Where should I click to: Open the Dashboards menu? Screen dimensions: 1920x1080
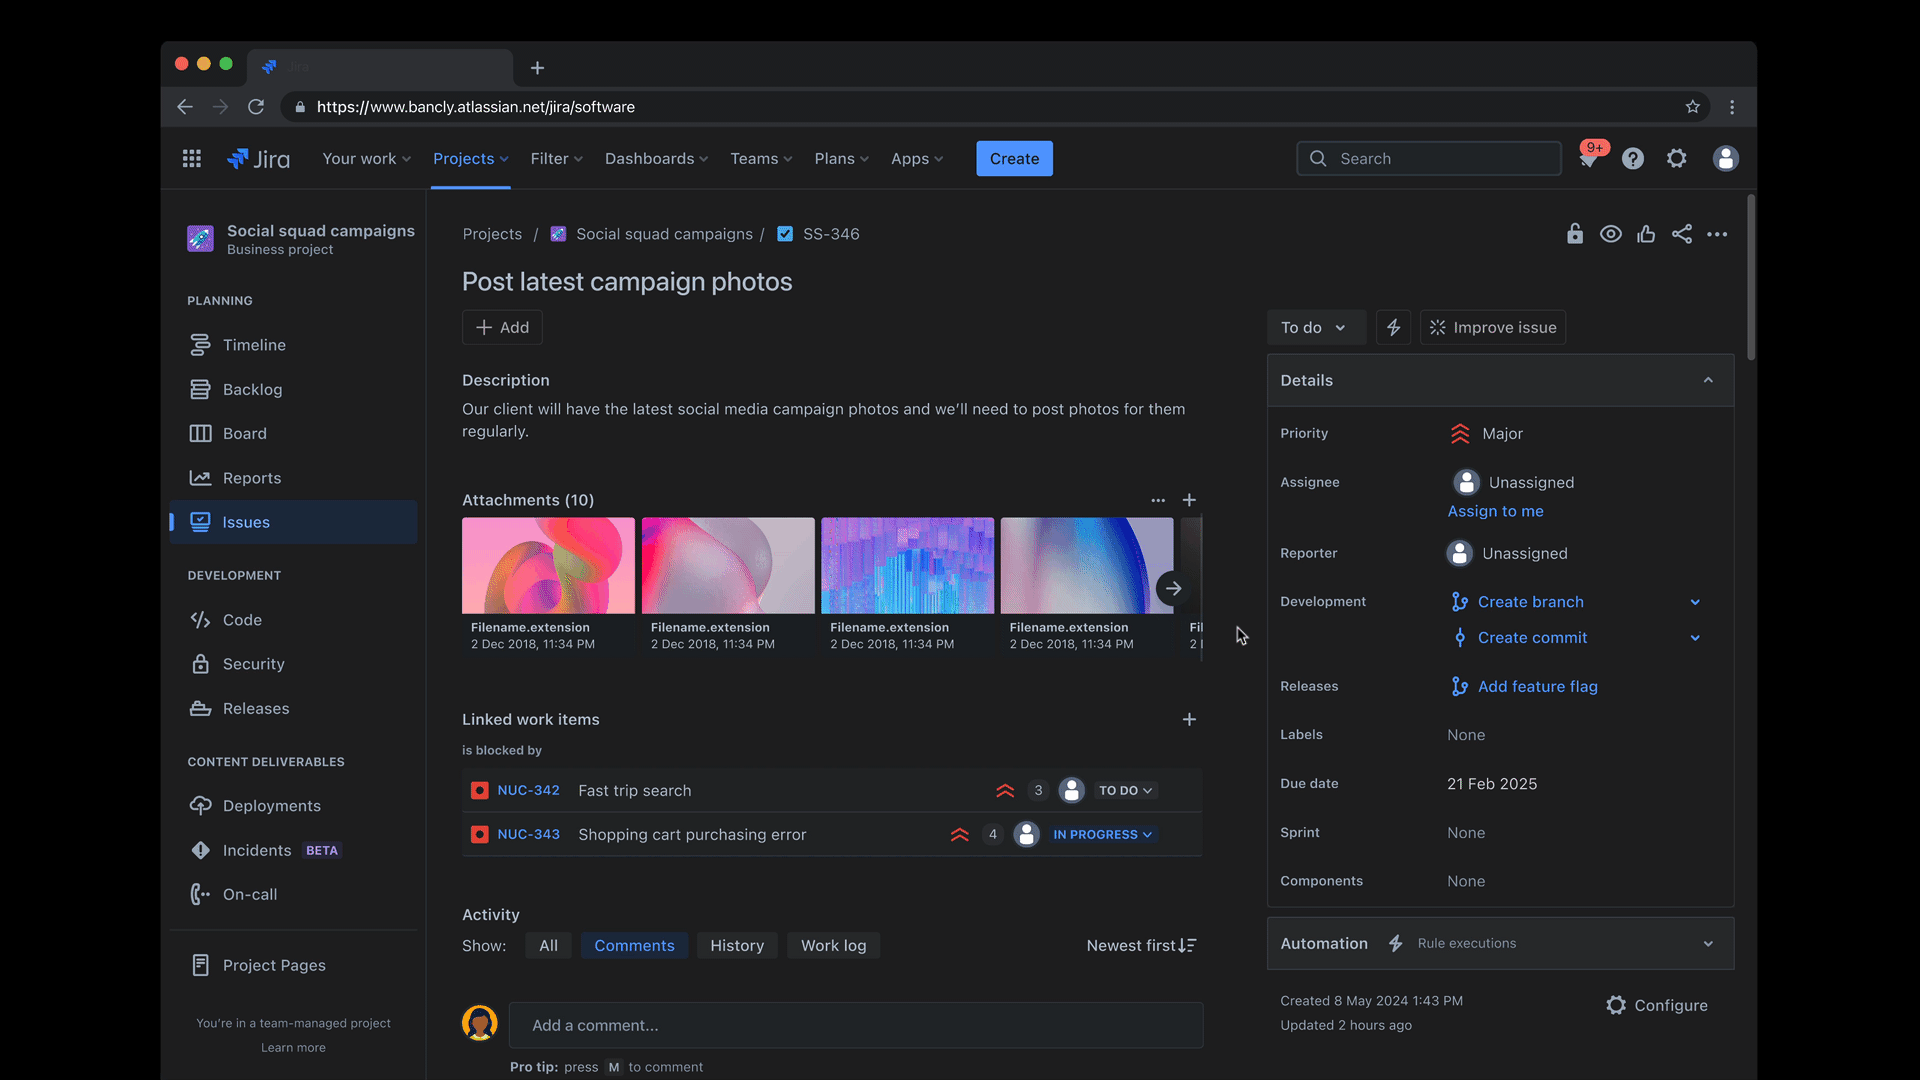(x=656, y=159)
